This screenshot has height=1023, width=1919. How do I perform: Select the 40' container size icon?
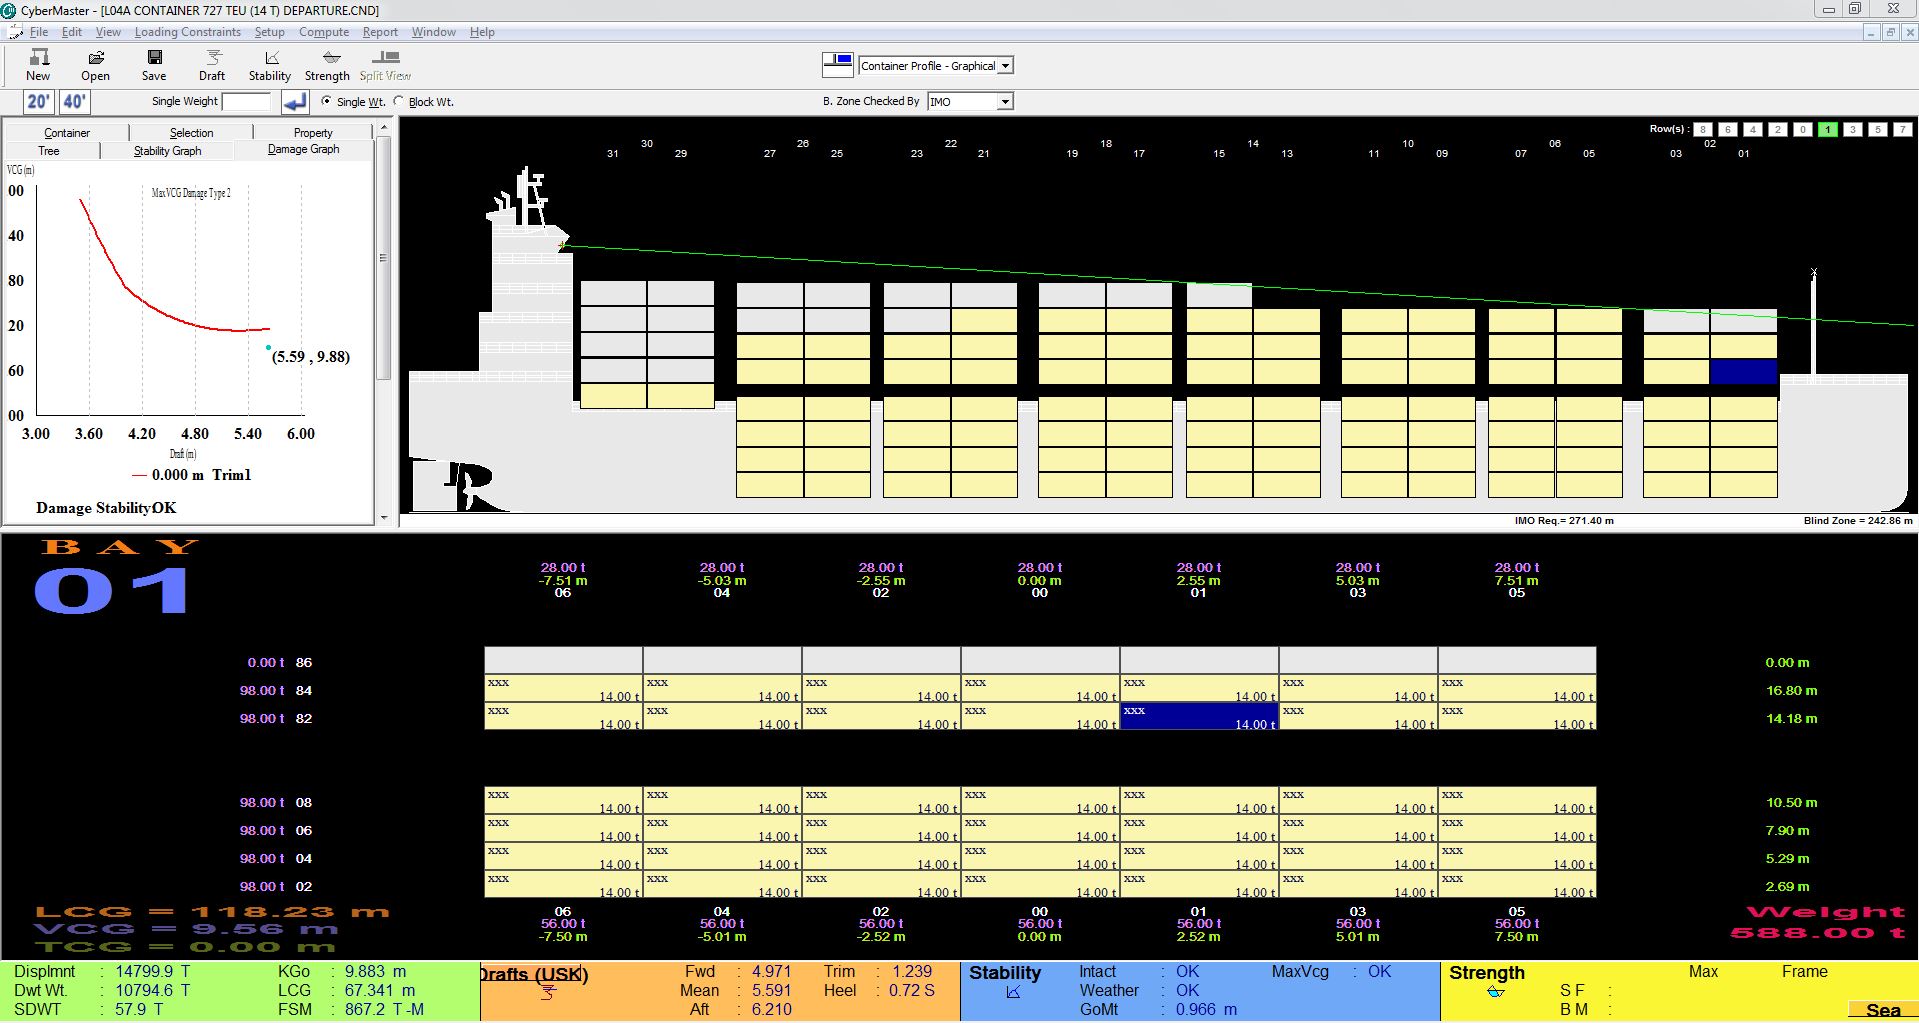pyautogui.click(x=74, y=101)
